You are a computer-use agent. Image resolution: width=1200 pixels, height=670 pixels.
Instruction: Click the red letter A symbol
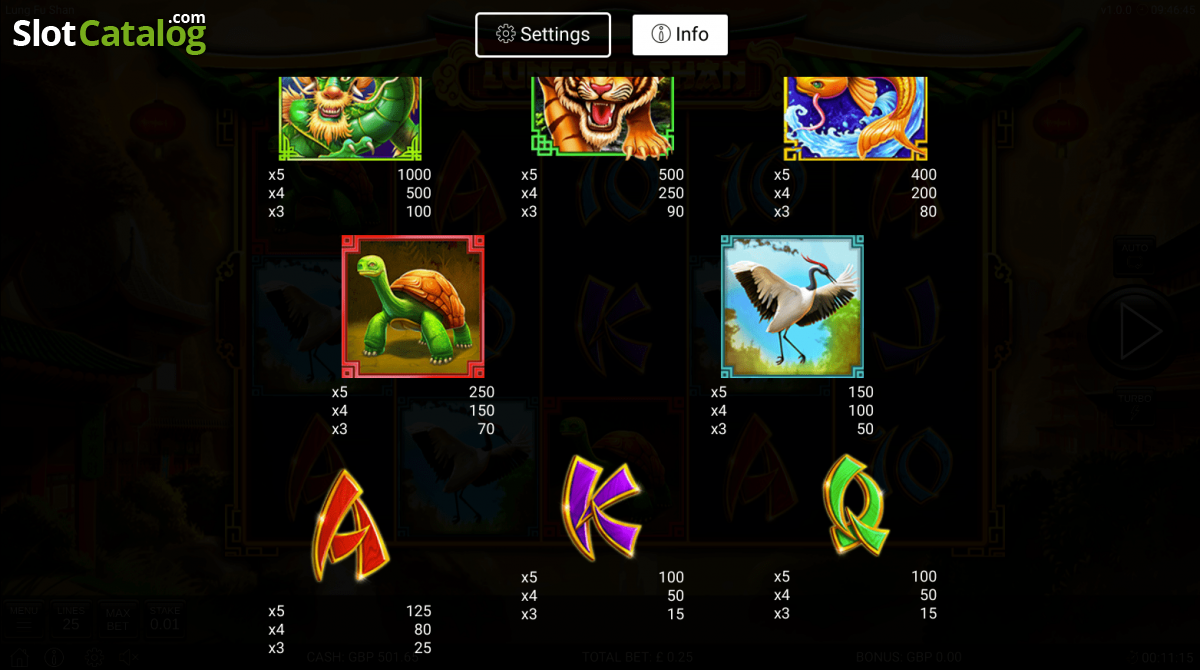coord(350,526)
